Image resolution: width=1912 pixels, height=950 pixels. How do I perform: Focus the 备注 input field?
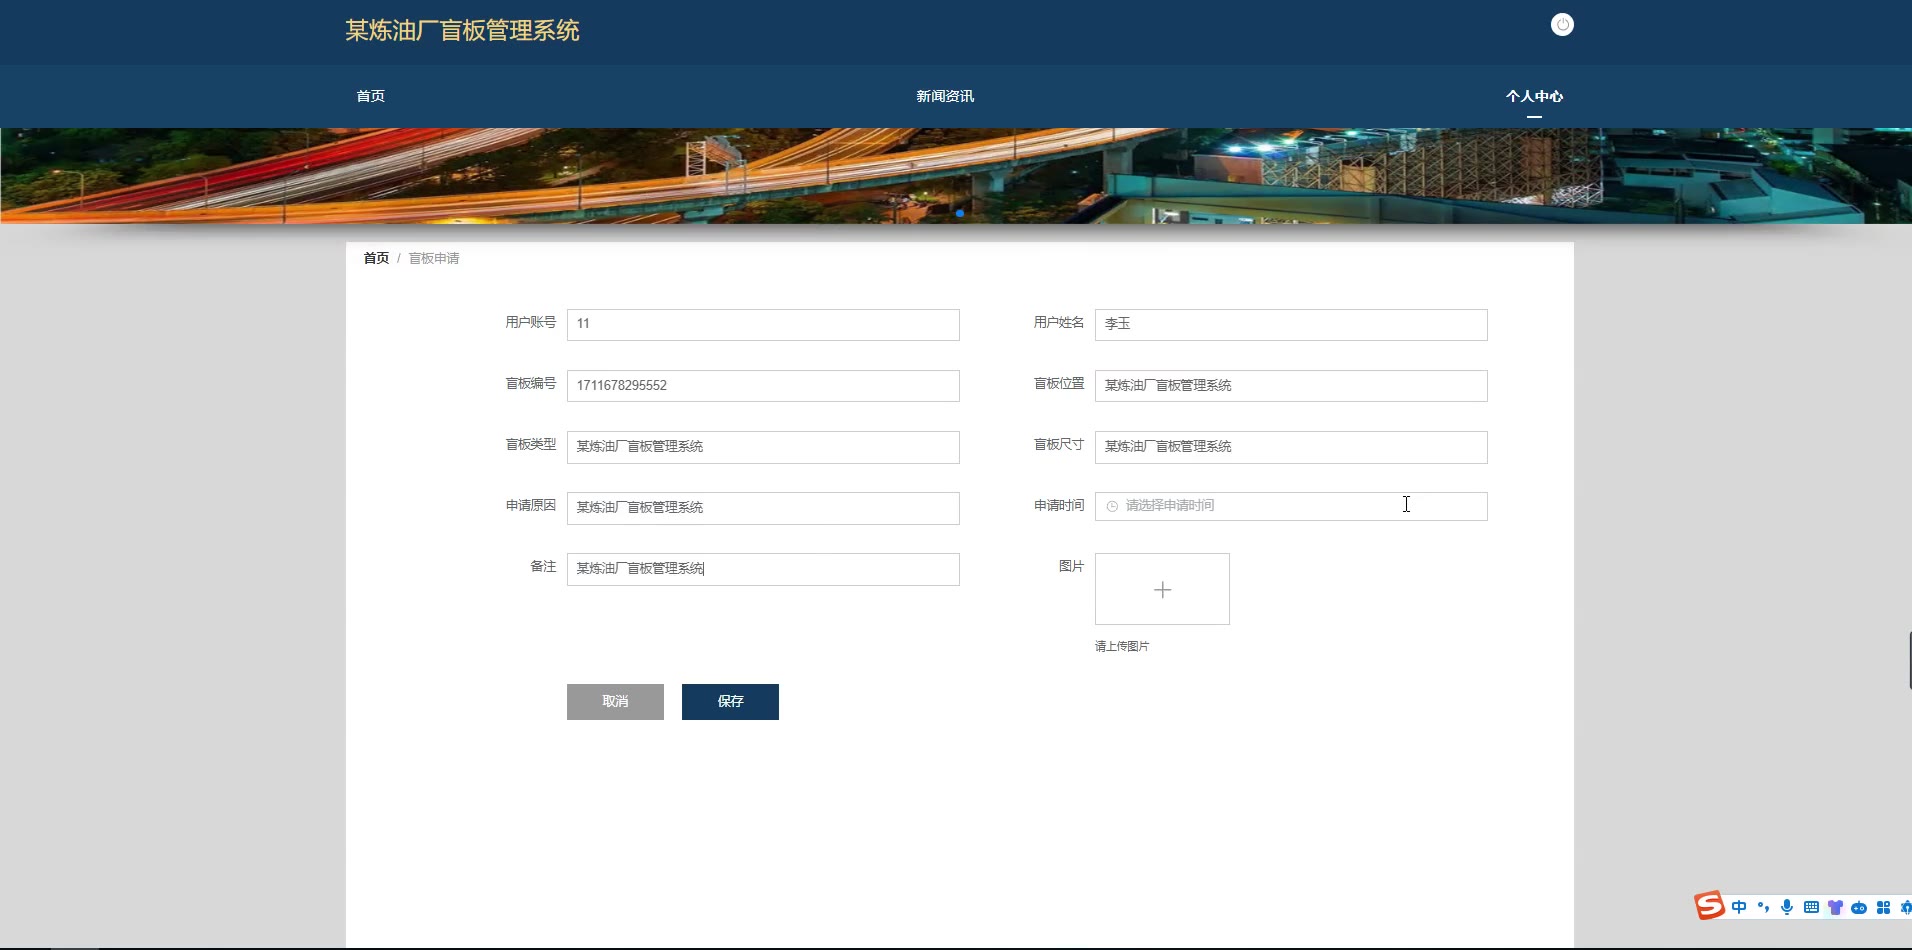click(x=763, y=569)
